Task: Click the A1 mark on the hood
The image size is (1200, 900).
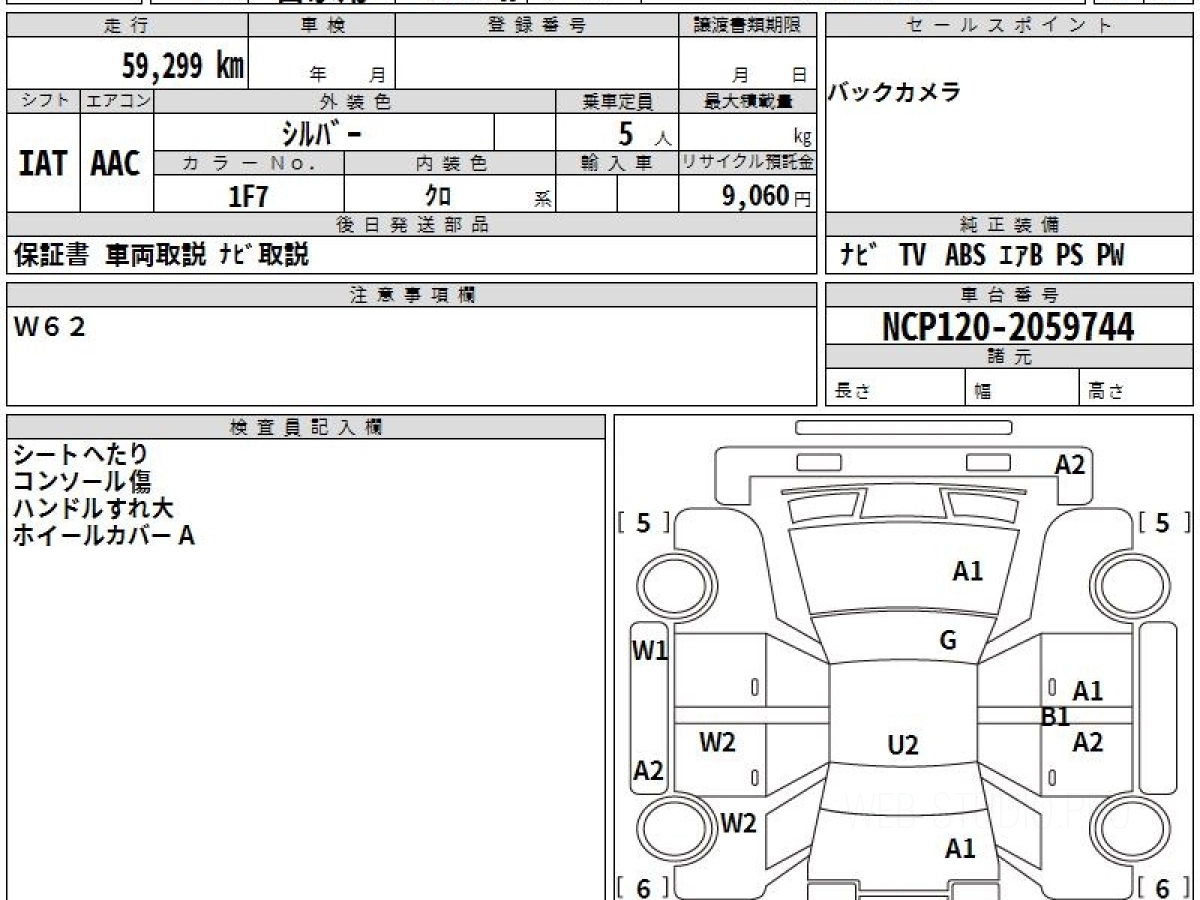Action: coord(967,572)
